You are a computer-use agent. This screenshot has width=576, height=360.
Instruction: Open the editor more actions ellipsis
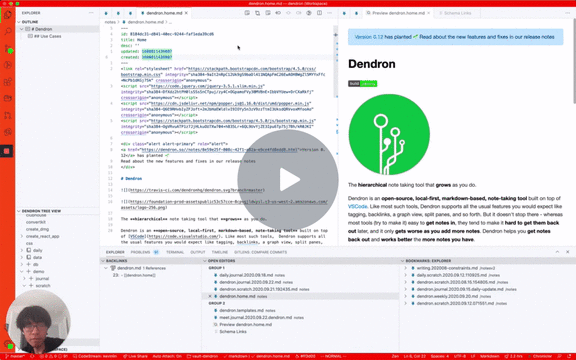coord(330,13)
